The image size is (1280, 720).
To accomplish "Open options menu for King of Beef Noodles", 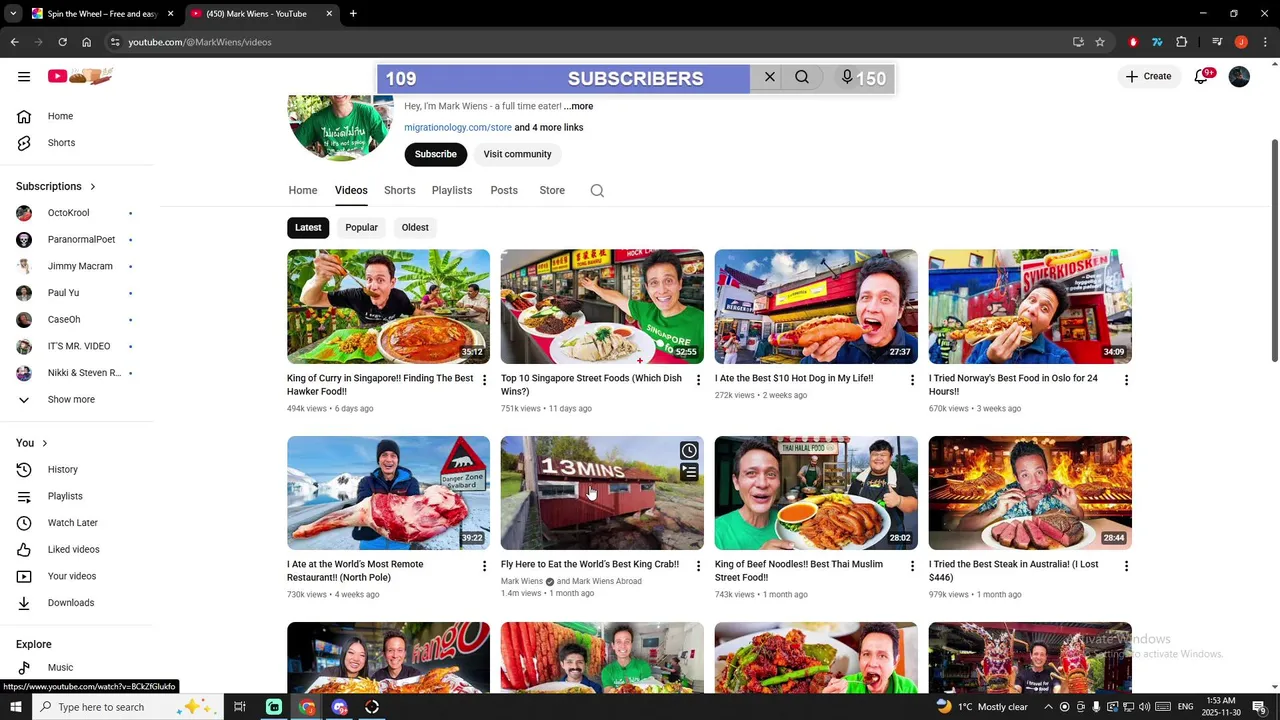I will [912, 566].
